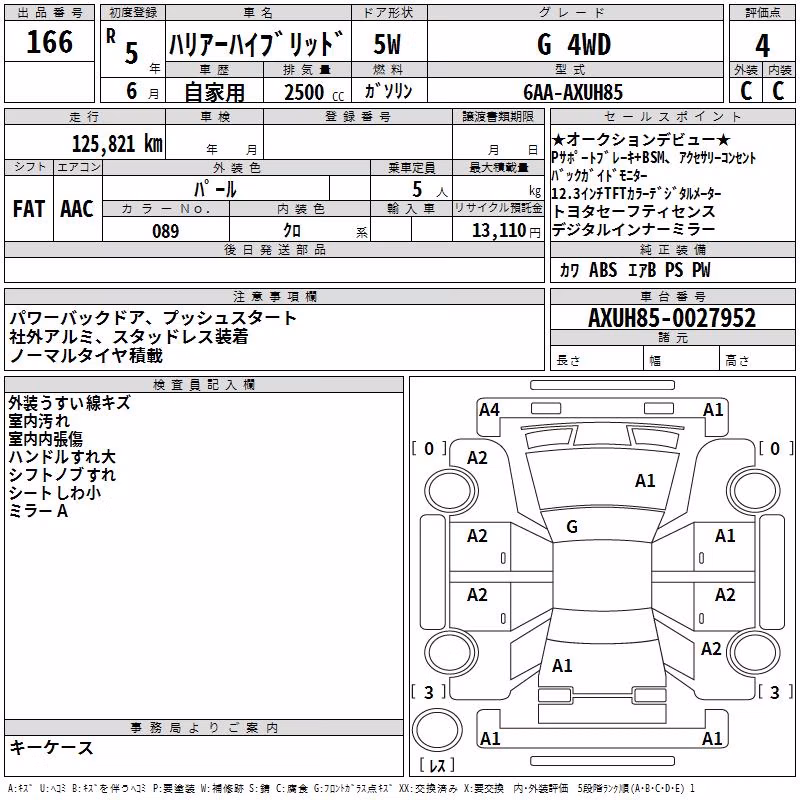
Task: Click the color number 089
Action: click(166, 231)
